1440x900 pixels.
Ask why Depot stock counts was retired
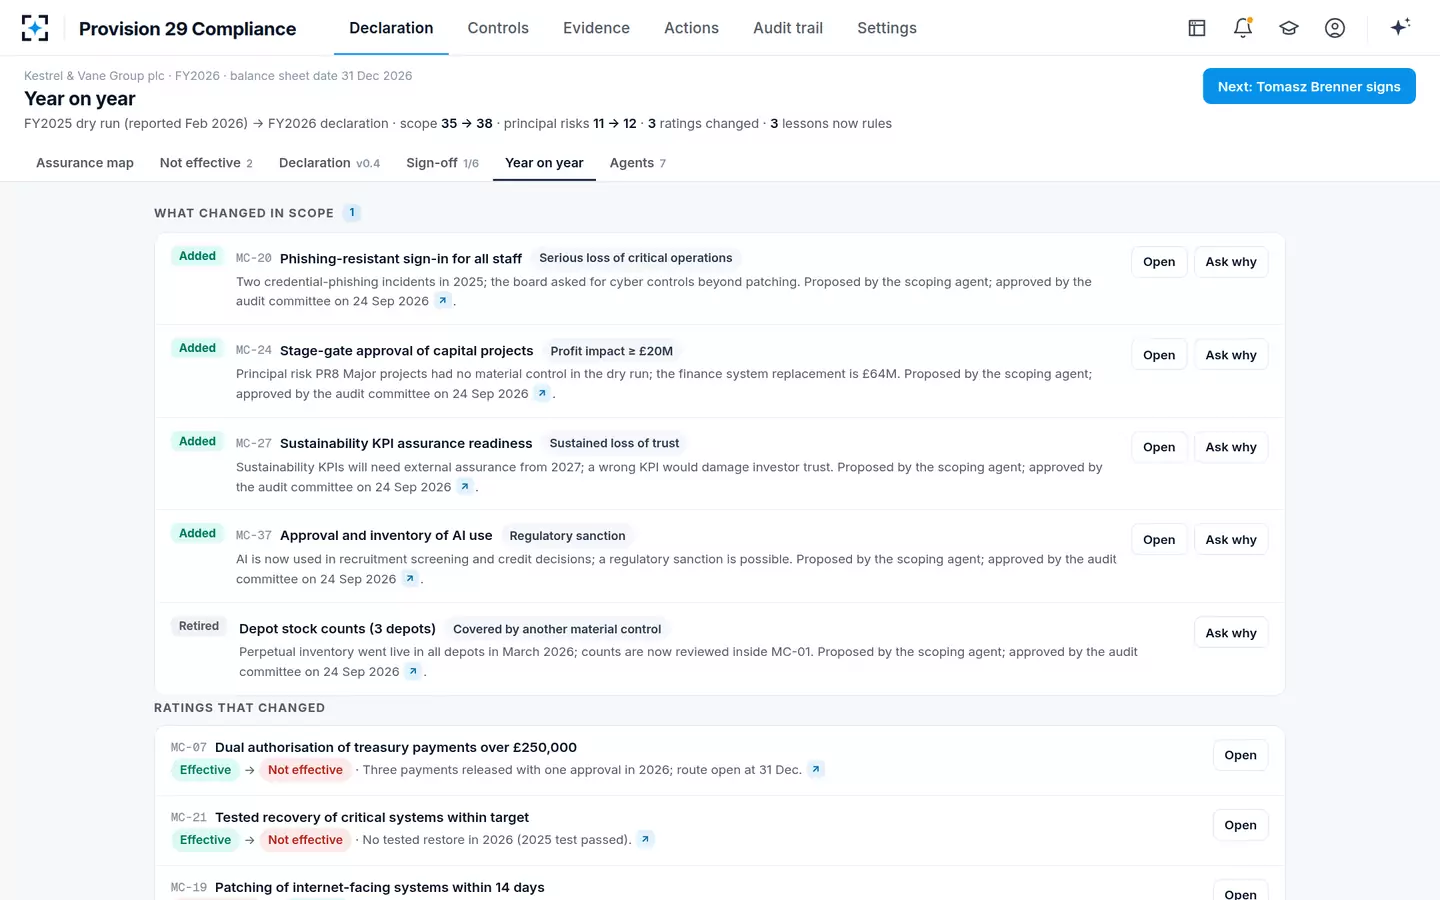(1231, 633)
